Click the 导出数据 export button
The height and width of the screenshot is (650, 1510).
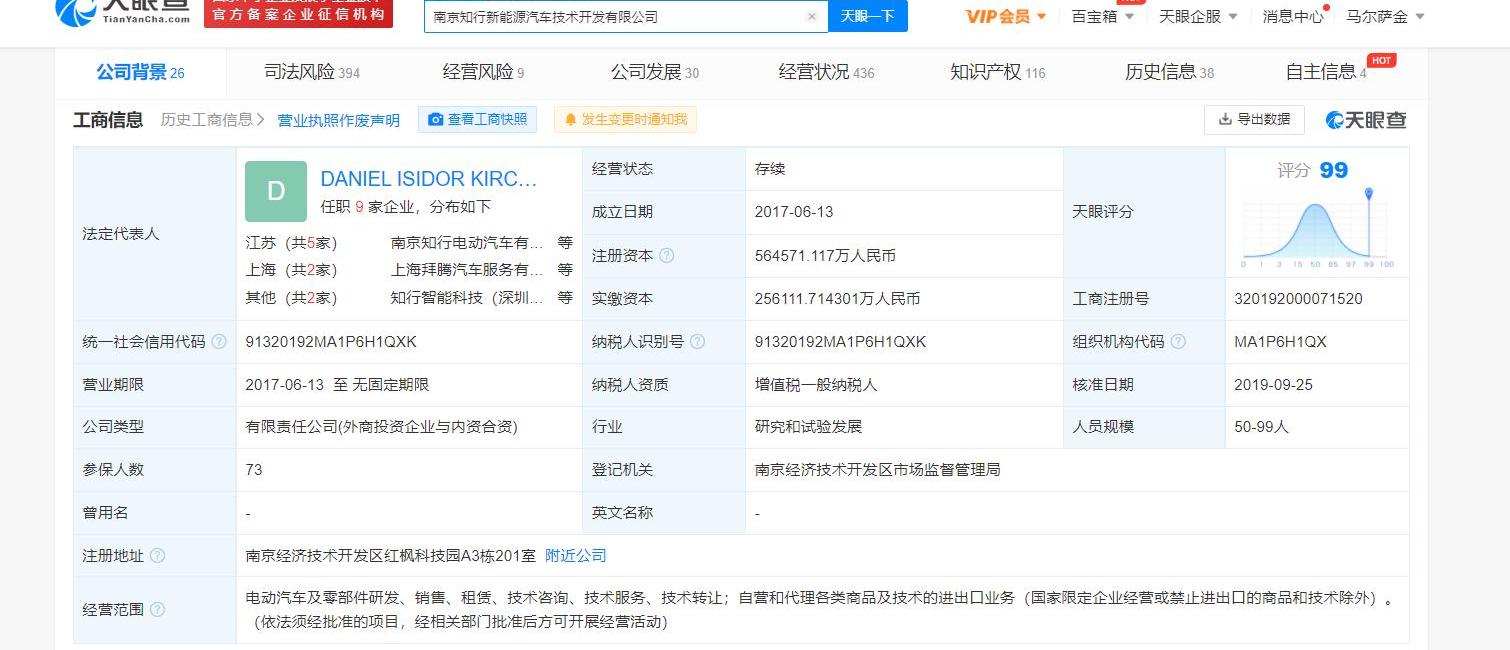pyautogui.click(x=1254, y=119)
